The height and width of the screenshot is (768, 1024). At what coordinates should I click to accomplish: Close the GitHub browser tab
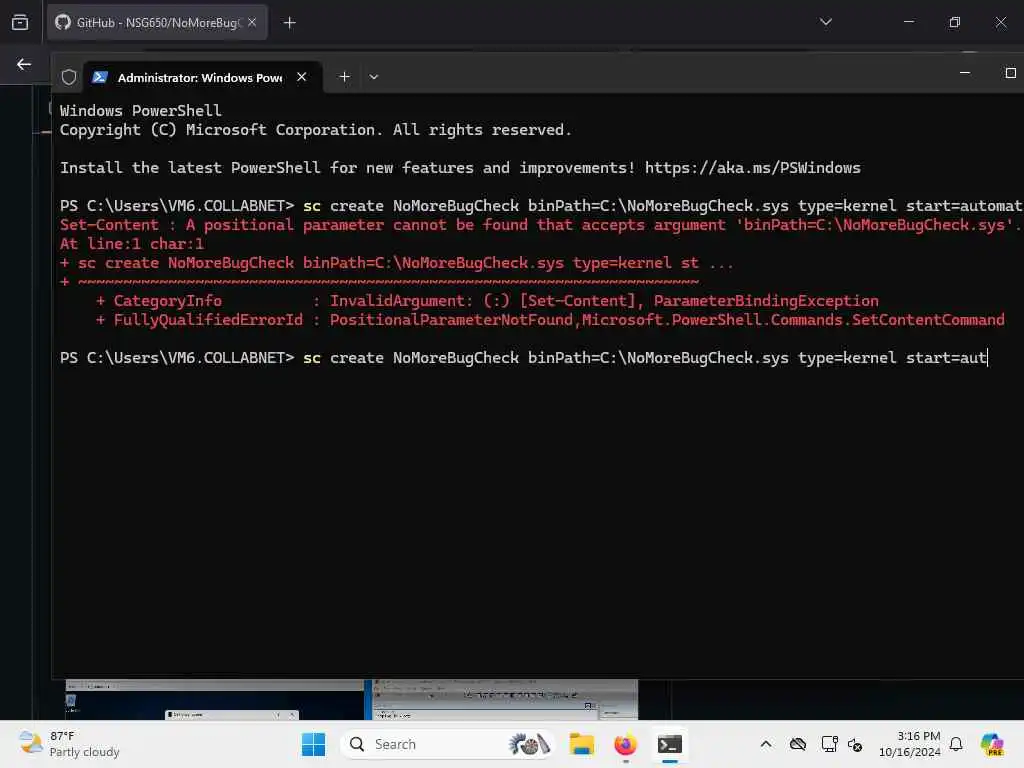pyautogui.click(x=252, y=22)
